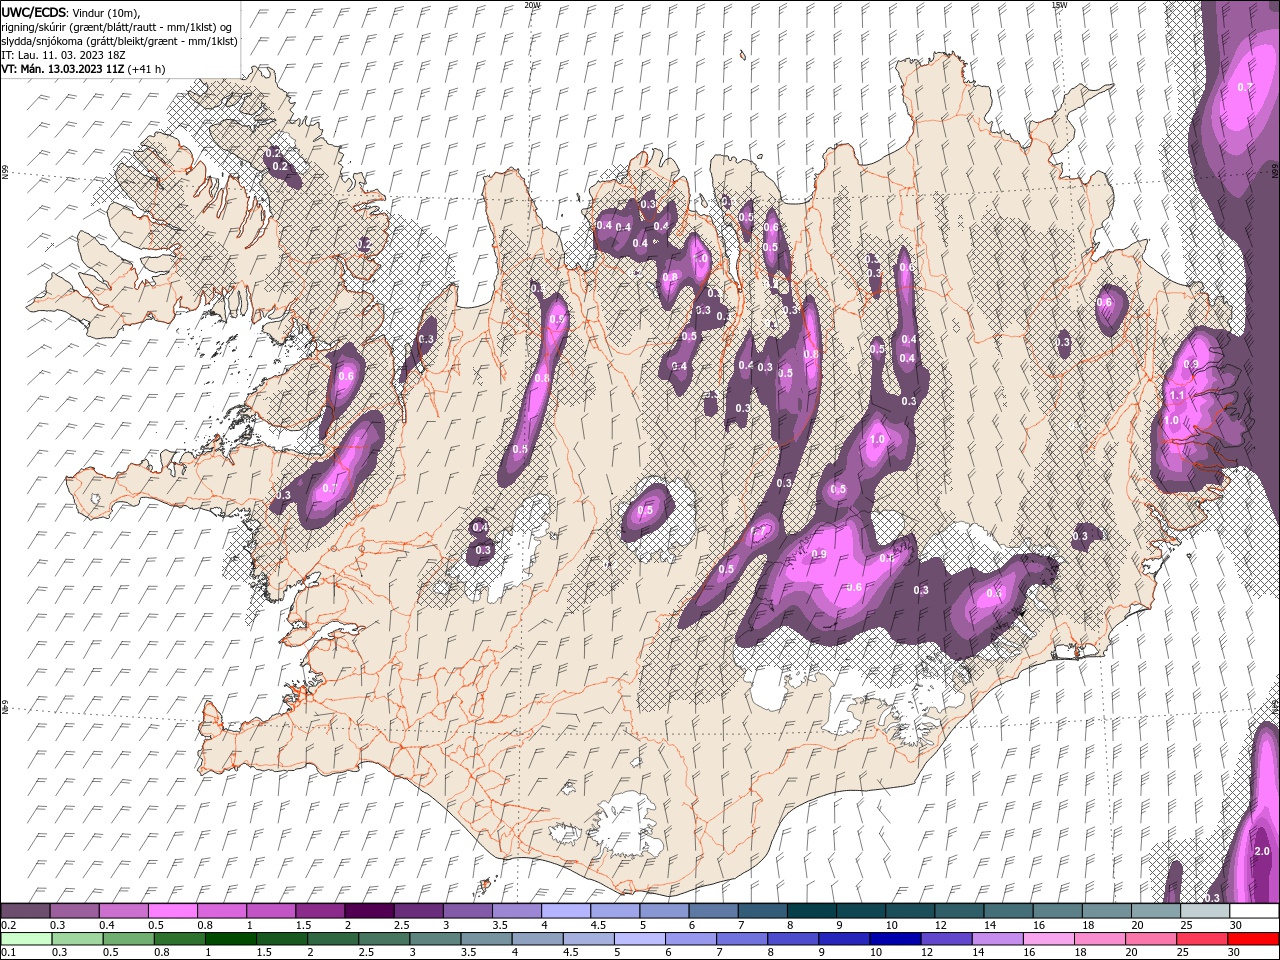Click the '20W' longitude label
Viewport: 1280px width, 960px height.
click(532, 5)
